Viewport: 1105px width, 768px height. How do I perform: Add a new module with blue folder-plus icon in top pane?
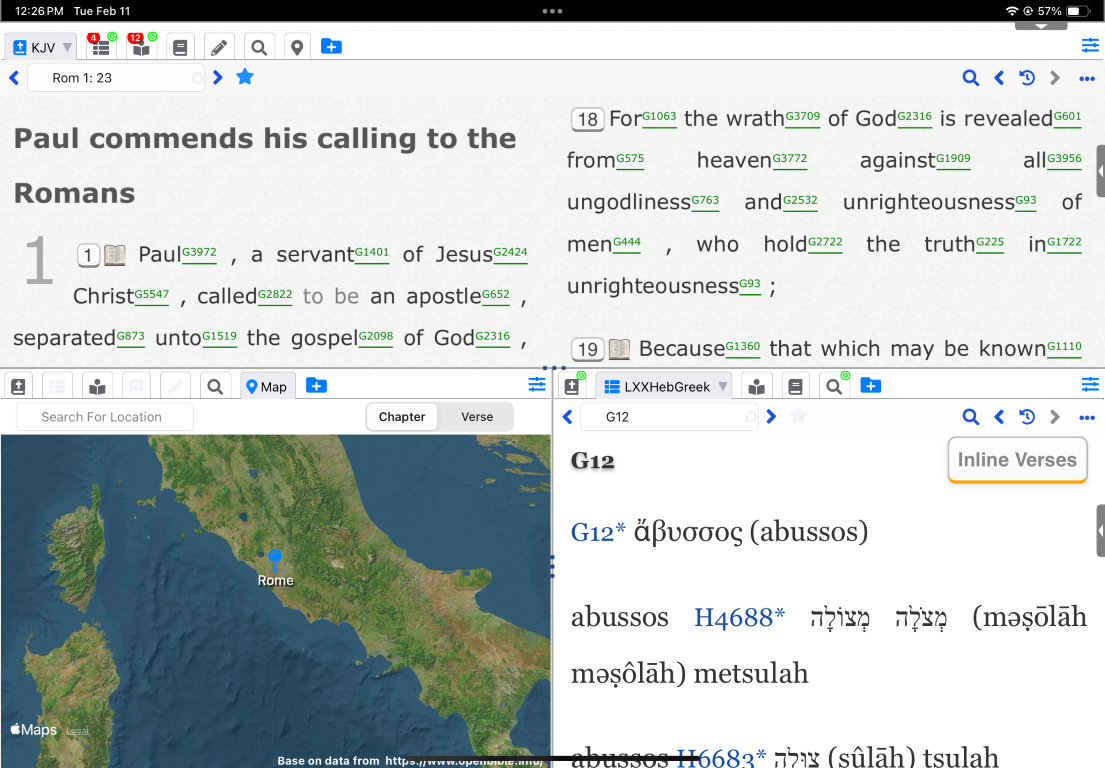coord(331,47)
